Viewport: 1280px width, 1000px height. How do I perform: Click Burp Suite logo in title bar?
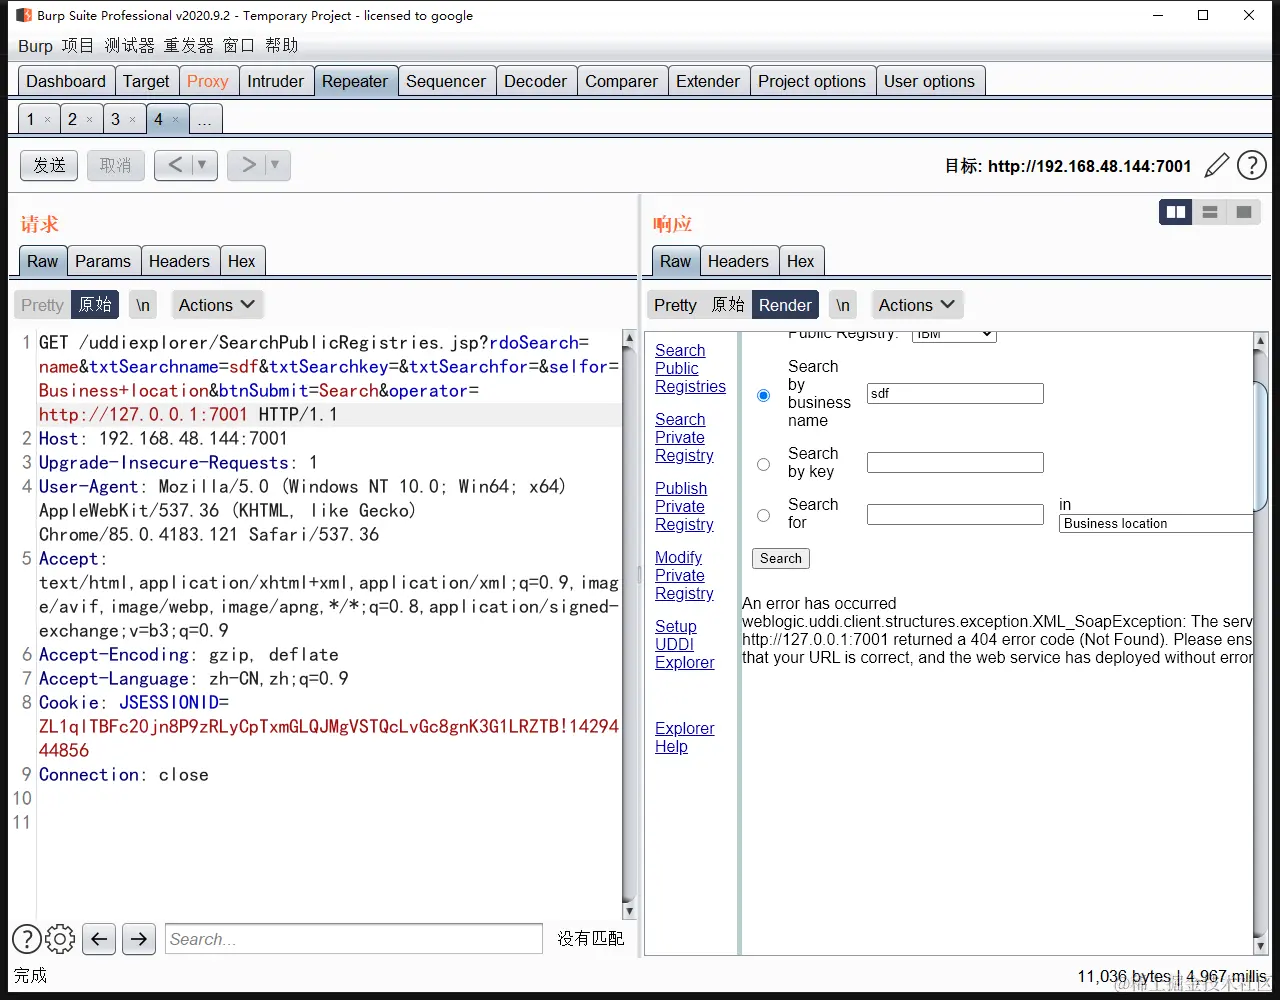[x=24, y=15]
